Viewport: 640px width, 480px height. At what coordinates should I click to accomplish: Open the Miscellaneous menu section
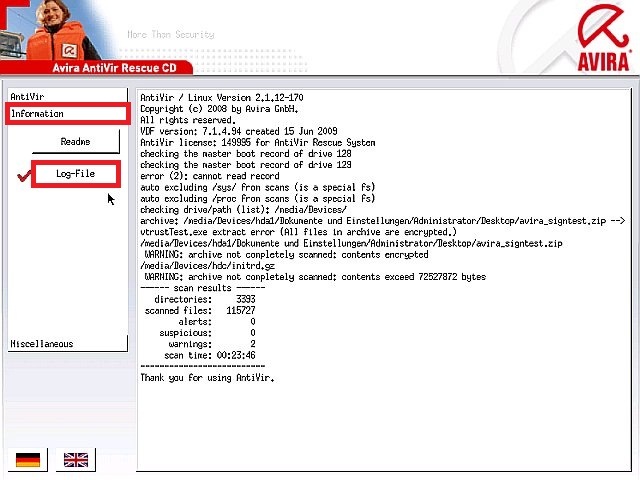(67, 344)
